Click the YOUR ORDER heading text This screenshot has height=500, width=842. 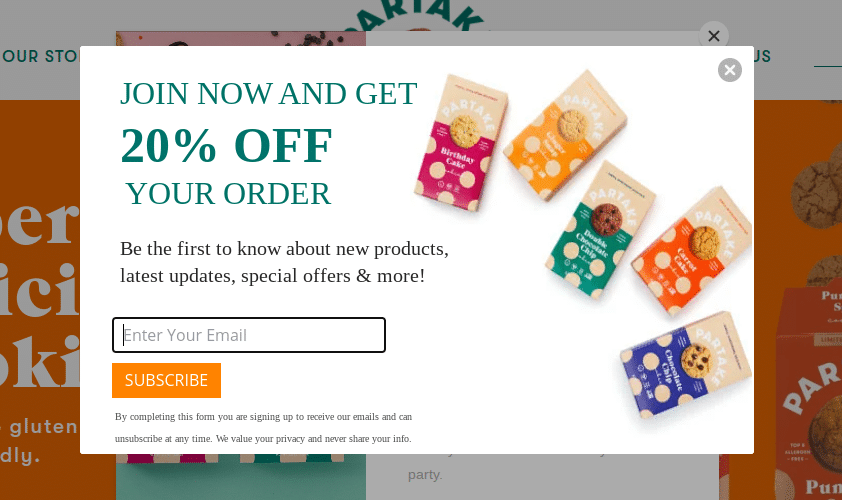(228, 194)
